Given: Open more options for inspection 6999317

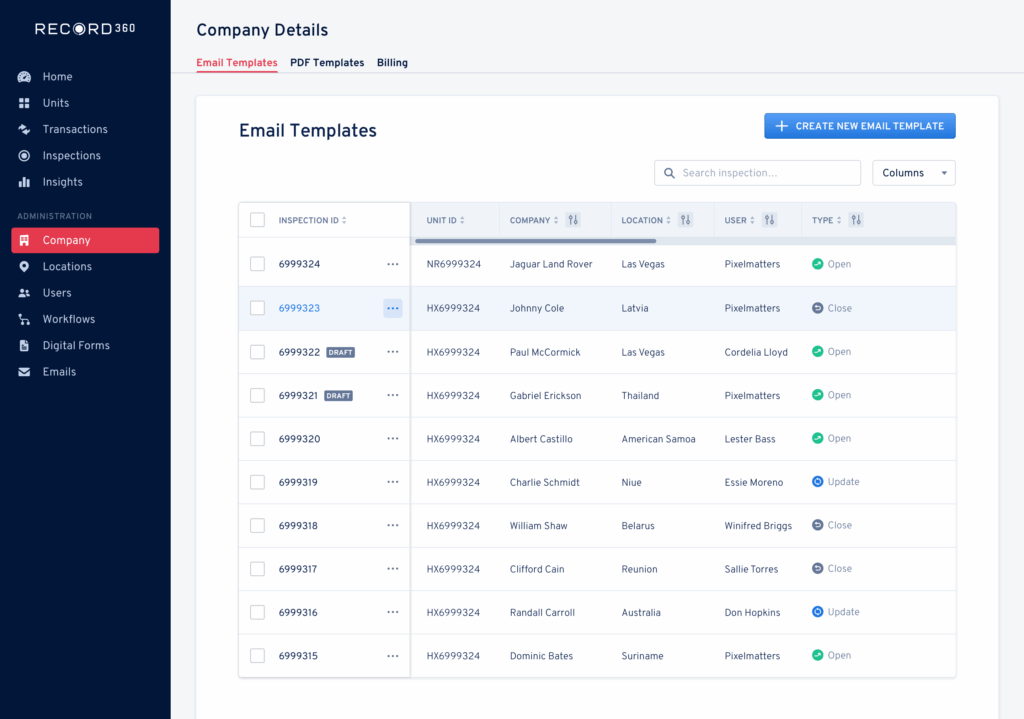Looking at the screenshot, I should coord(392,569).
